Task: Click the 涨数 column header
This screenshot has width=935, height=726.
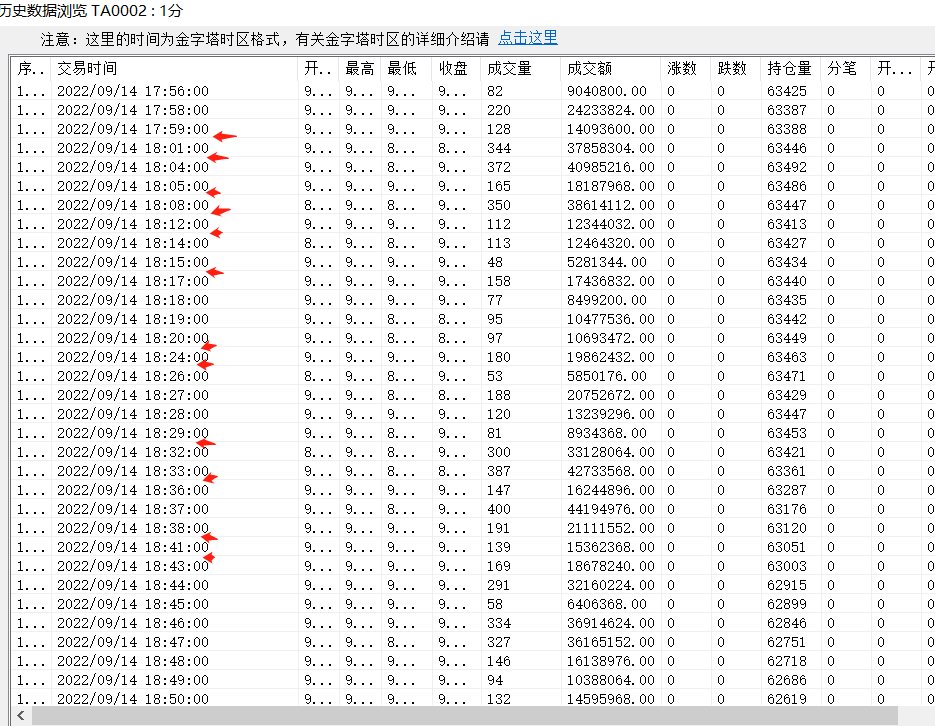Action: pos(685,69)
